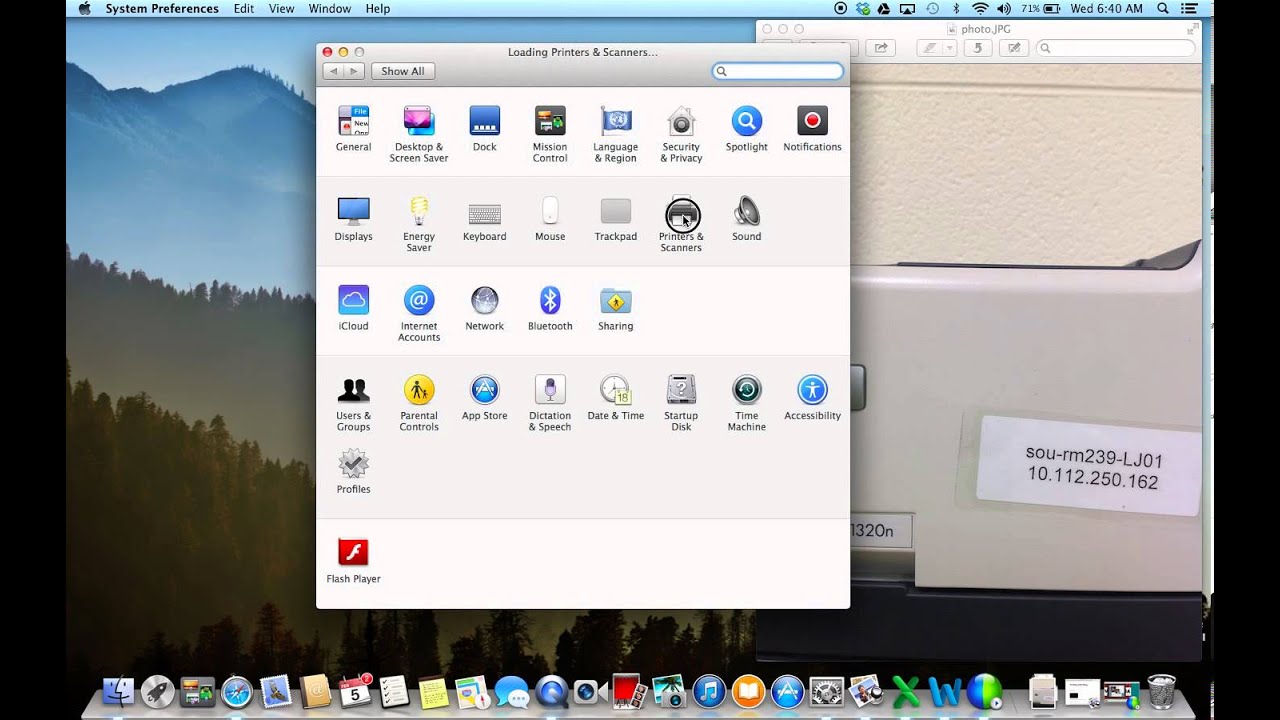Open the Trackpad preferences pane
The width and height of the screenshot is (1280, 720).
click(x=615, y=219)
